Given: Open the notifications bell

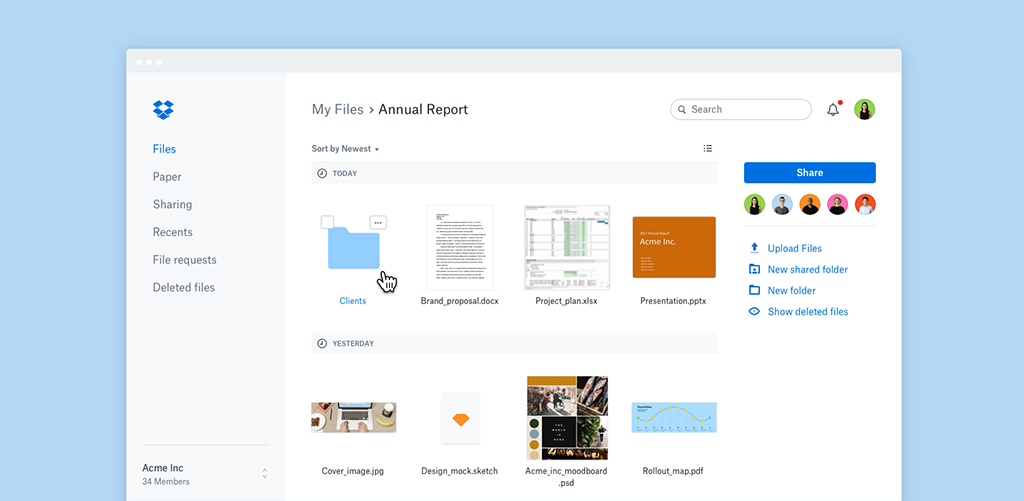Looking at the screenshot, I should [x=833, y=110].
